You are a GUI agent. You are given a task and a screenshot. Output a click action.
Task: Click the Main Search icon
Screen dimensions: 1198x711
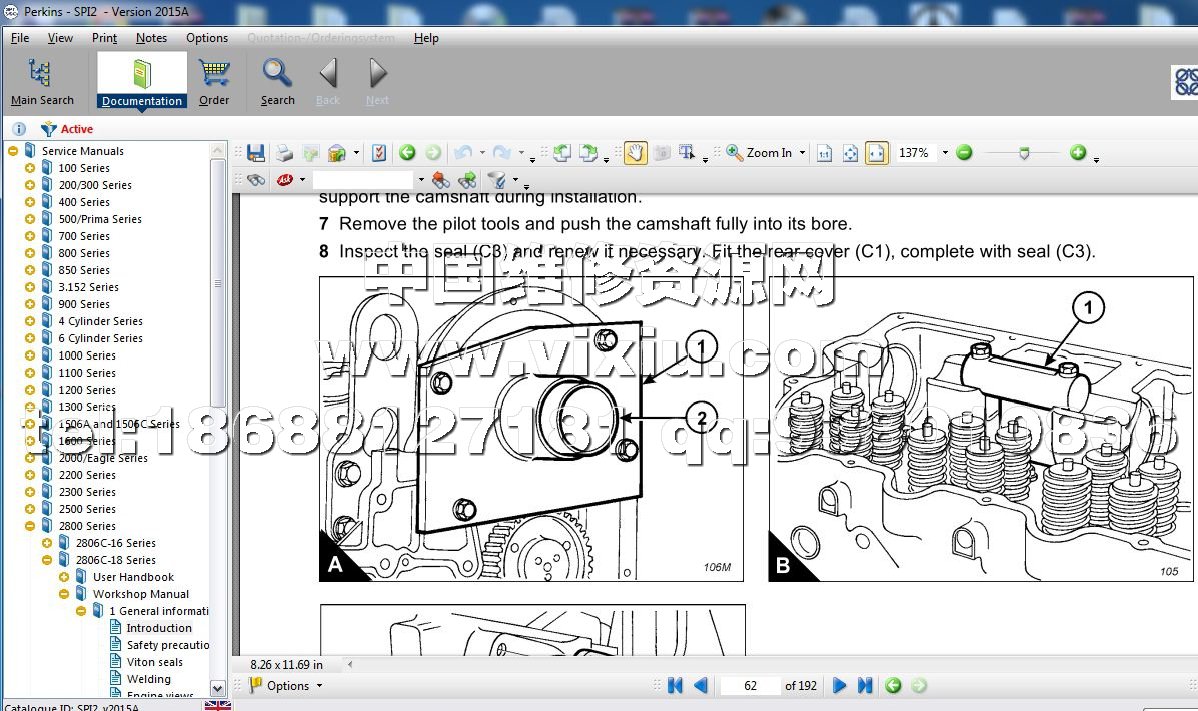pyautogui.click(x=42, y=81)
